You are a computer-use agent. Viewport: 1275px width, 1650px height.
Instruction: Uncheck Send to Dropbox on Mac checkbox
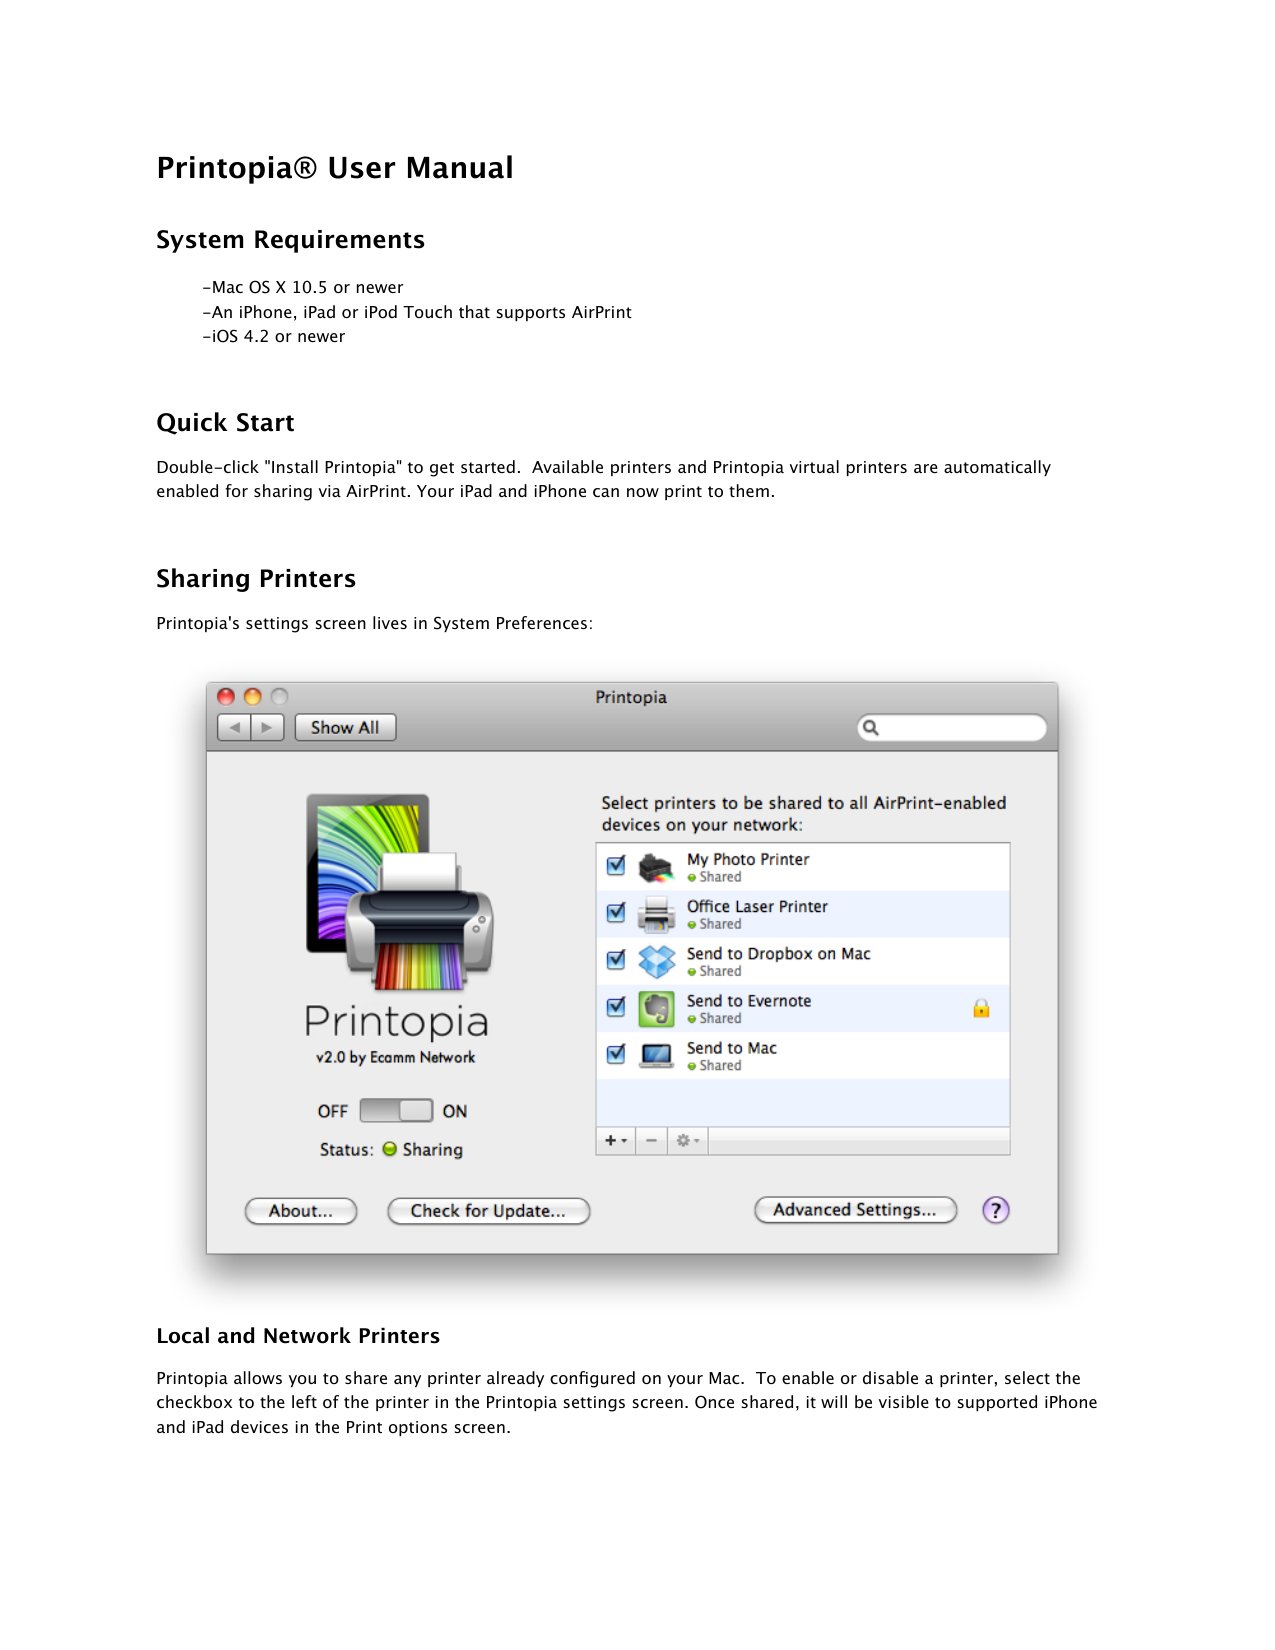[x=616, y=959]
